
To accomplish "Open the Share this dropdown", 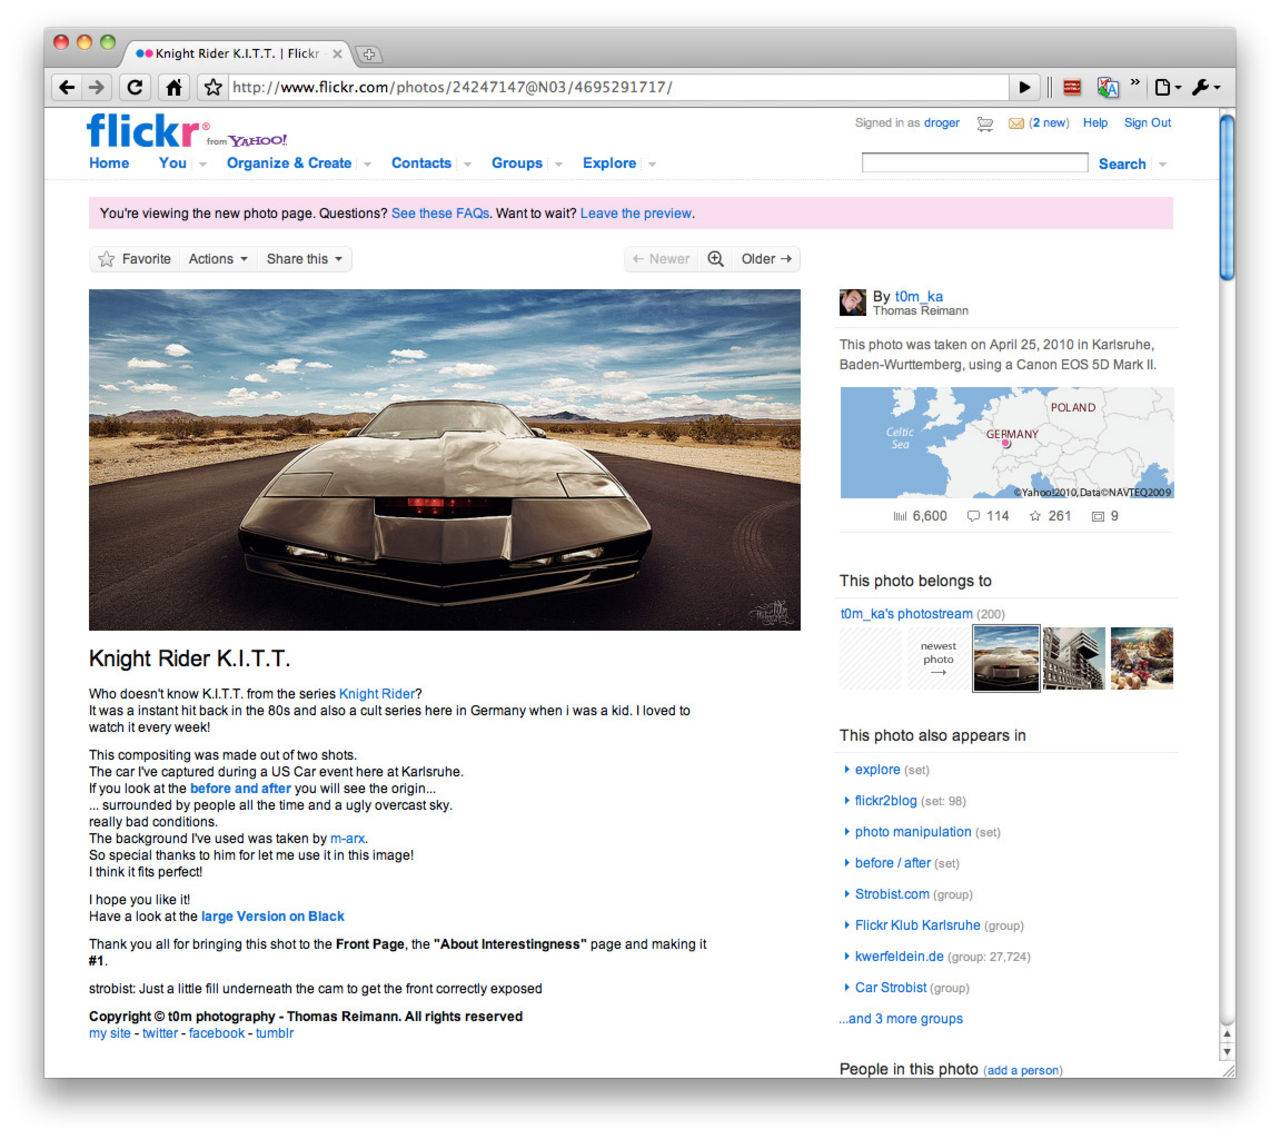I will pos(304,258).
